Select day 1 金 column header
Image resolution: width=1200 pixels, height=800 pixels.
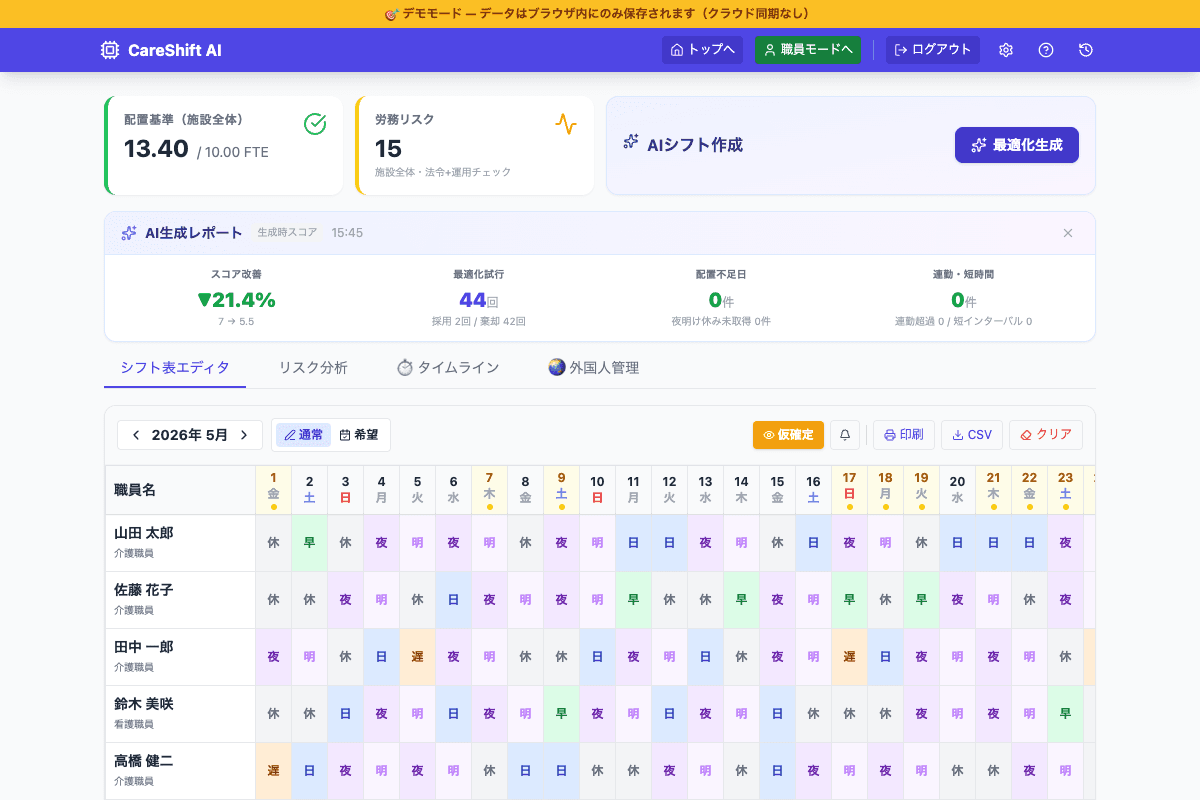(273, 490)
